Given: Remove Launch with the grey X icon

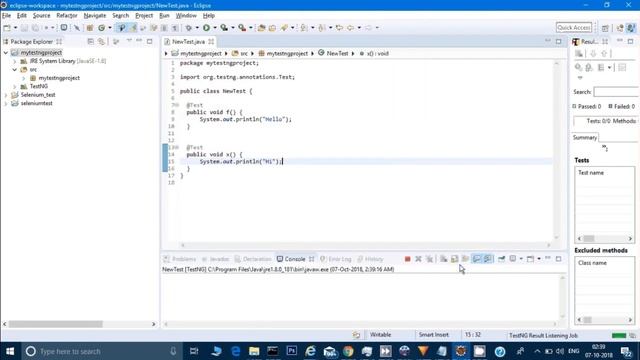Looking at the screenshot, I should 418,259.
